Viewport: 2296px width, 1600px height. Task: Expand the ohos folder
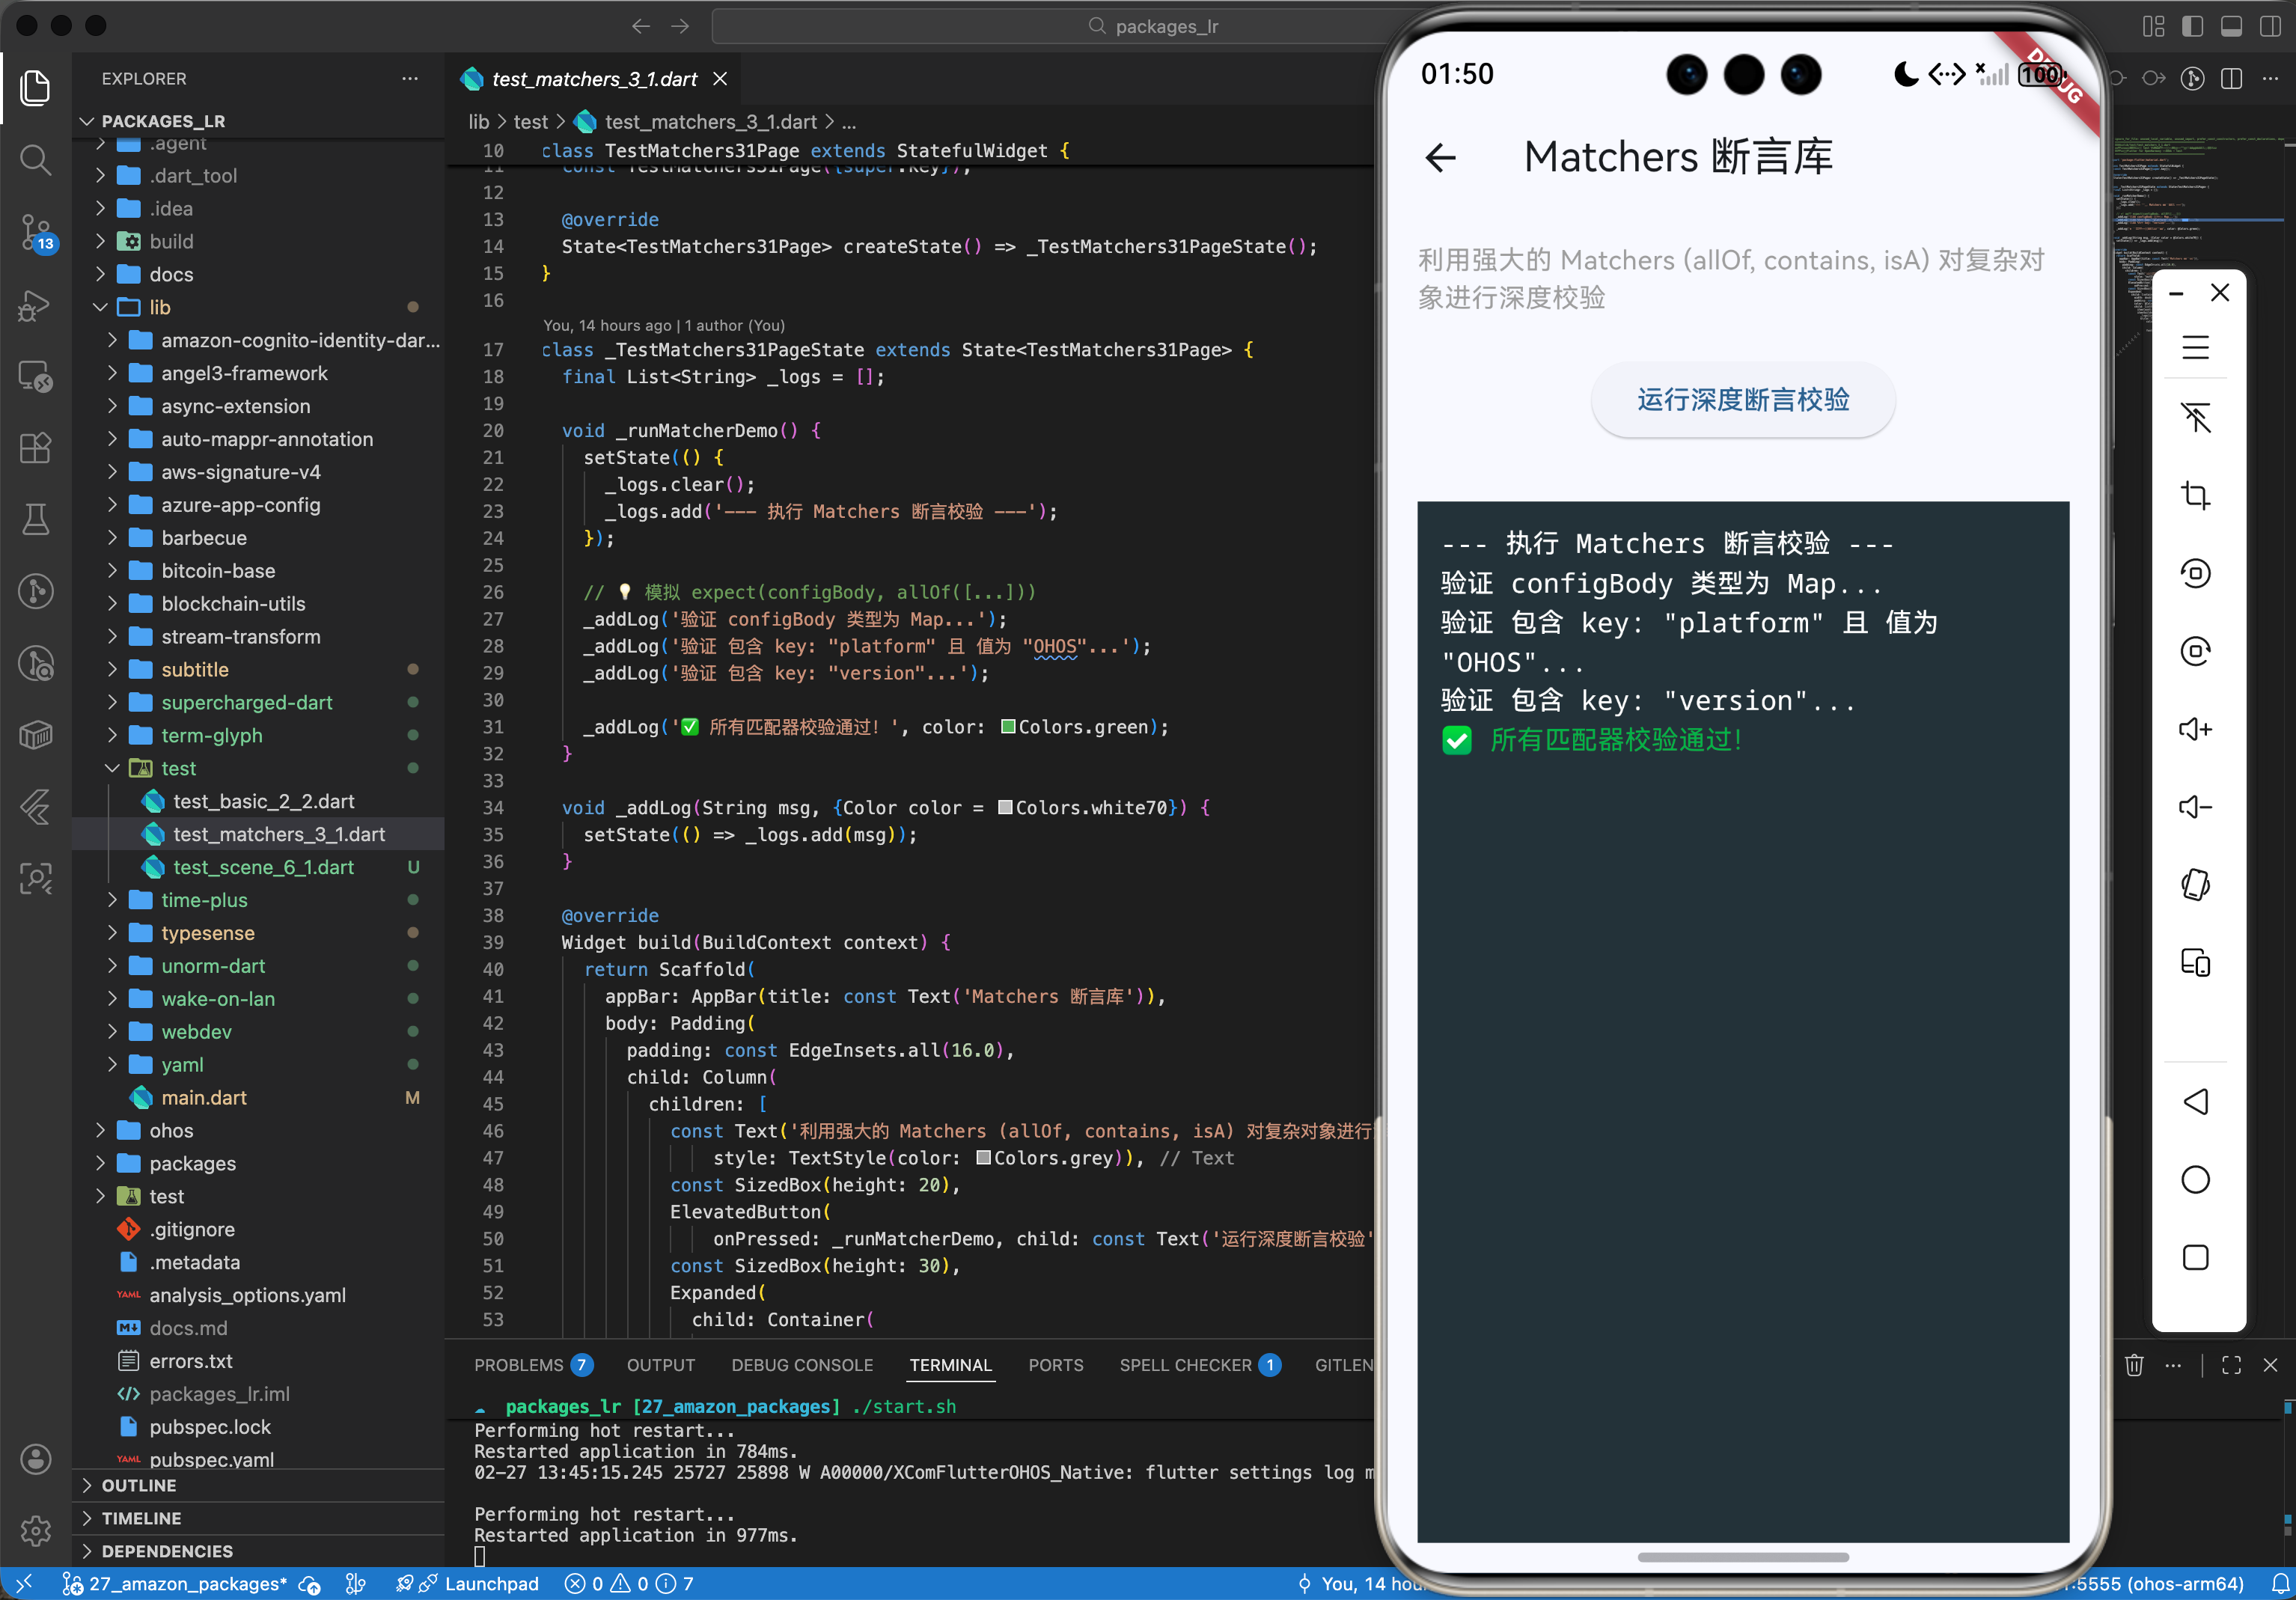pyautogui.click(x=171, y=1130)
